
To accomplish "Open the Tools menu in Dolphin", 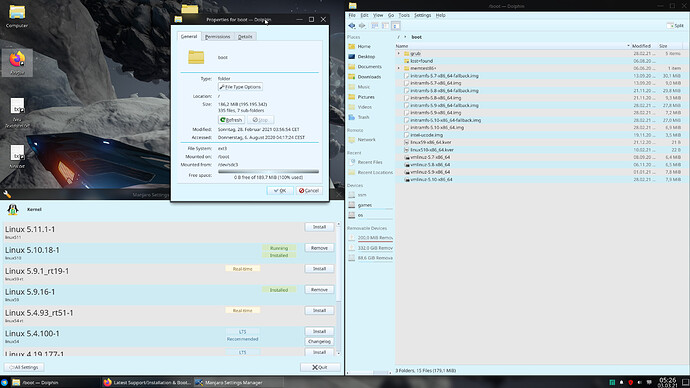I will (404, 15).
